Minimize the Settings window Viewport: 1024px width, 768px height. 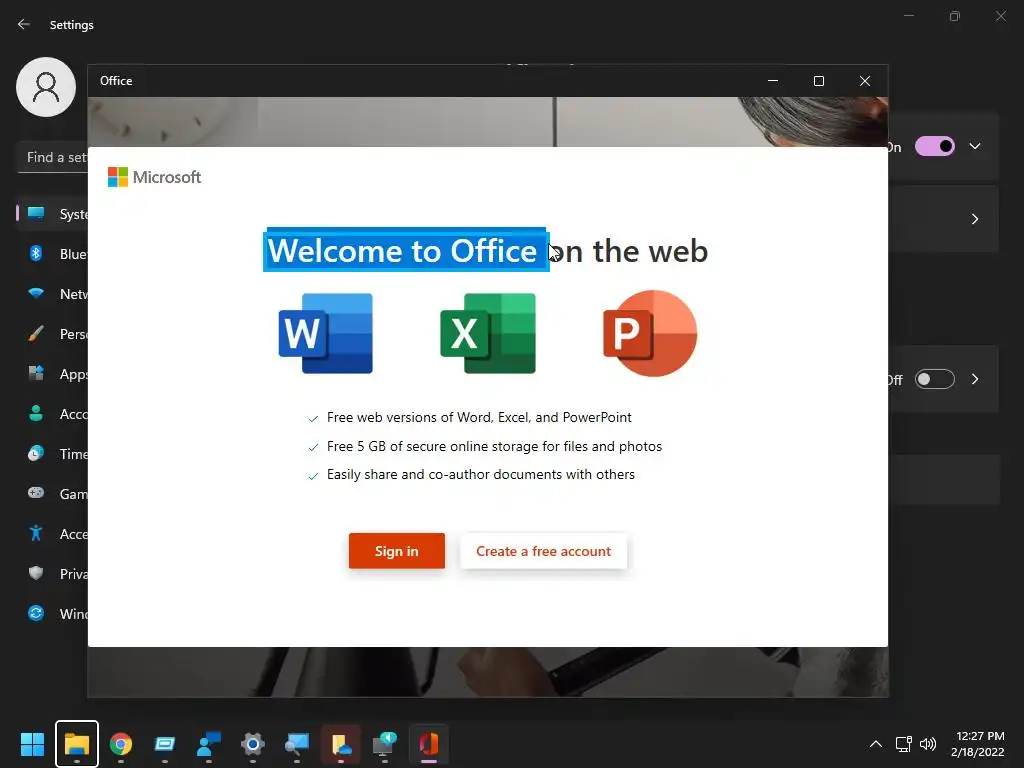coord(908,16)
